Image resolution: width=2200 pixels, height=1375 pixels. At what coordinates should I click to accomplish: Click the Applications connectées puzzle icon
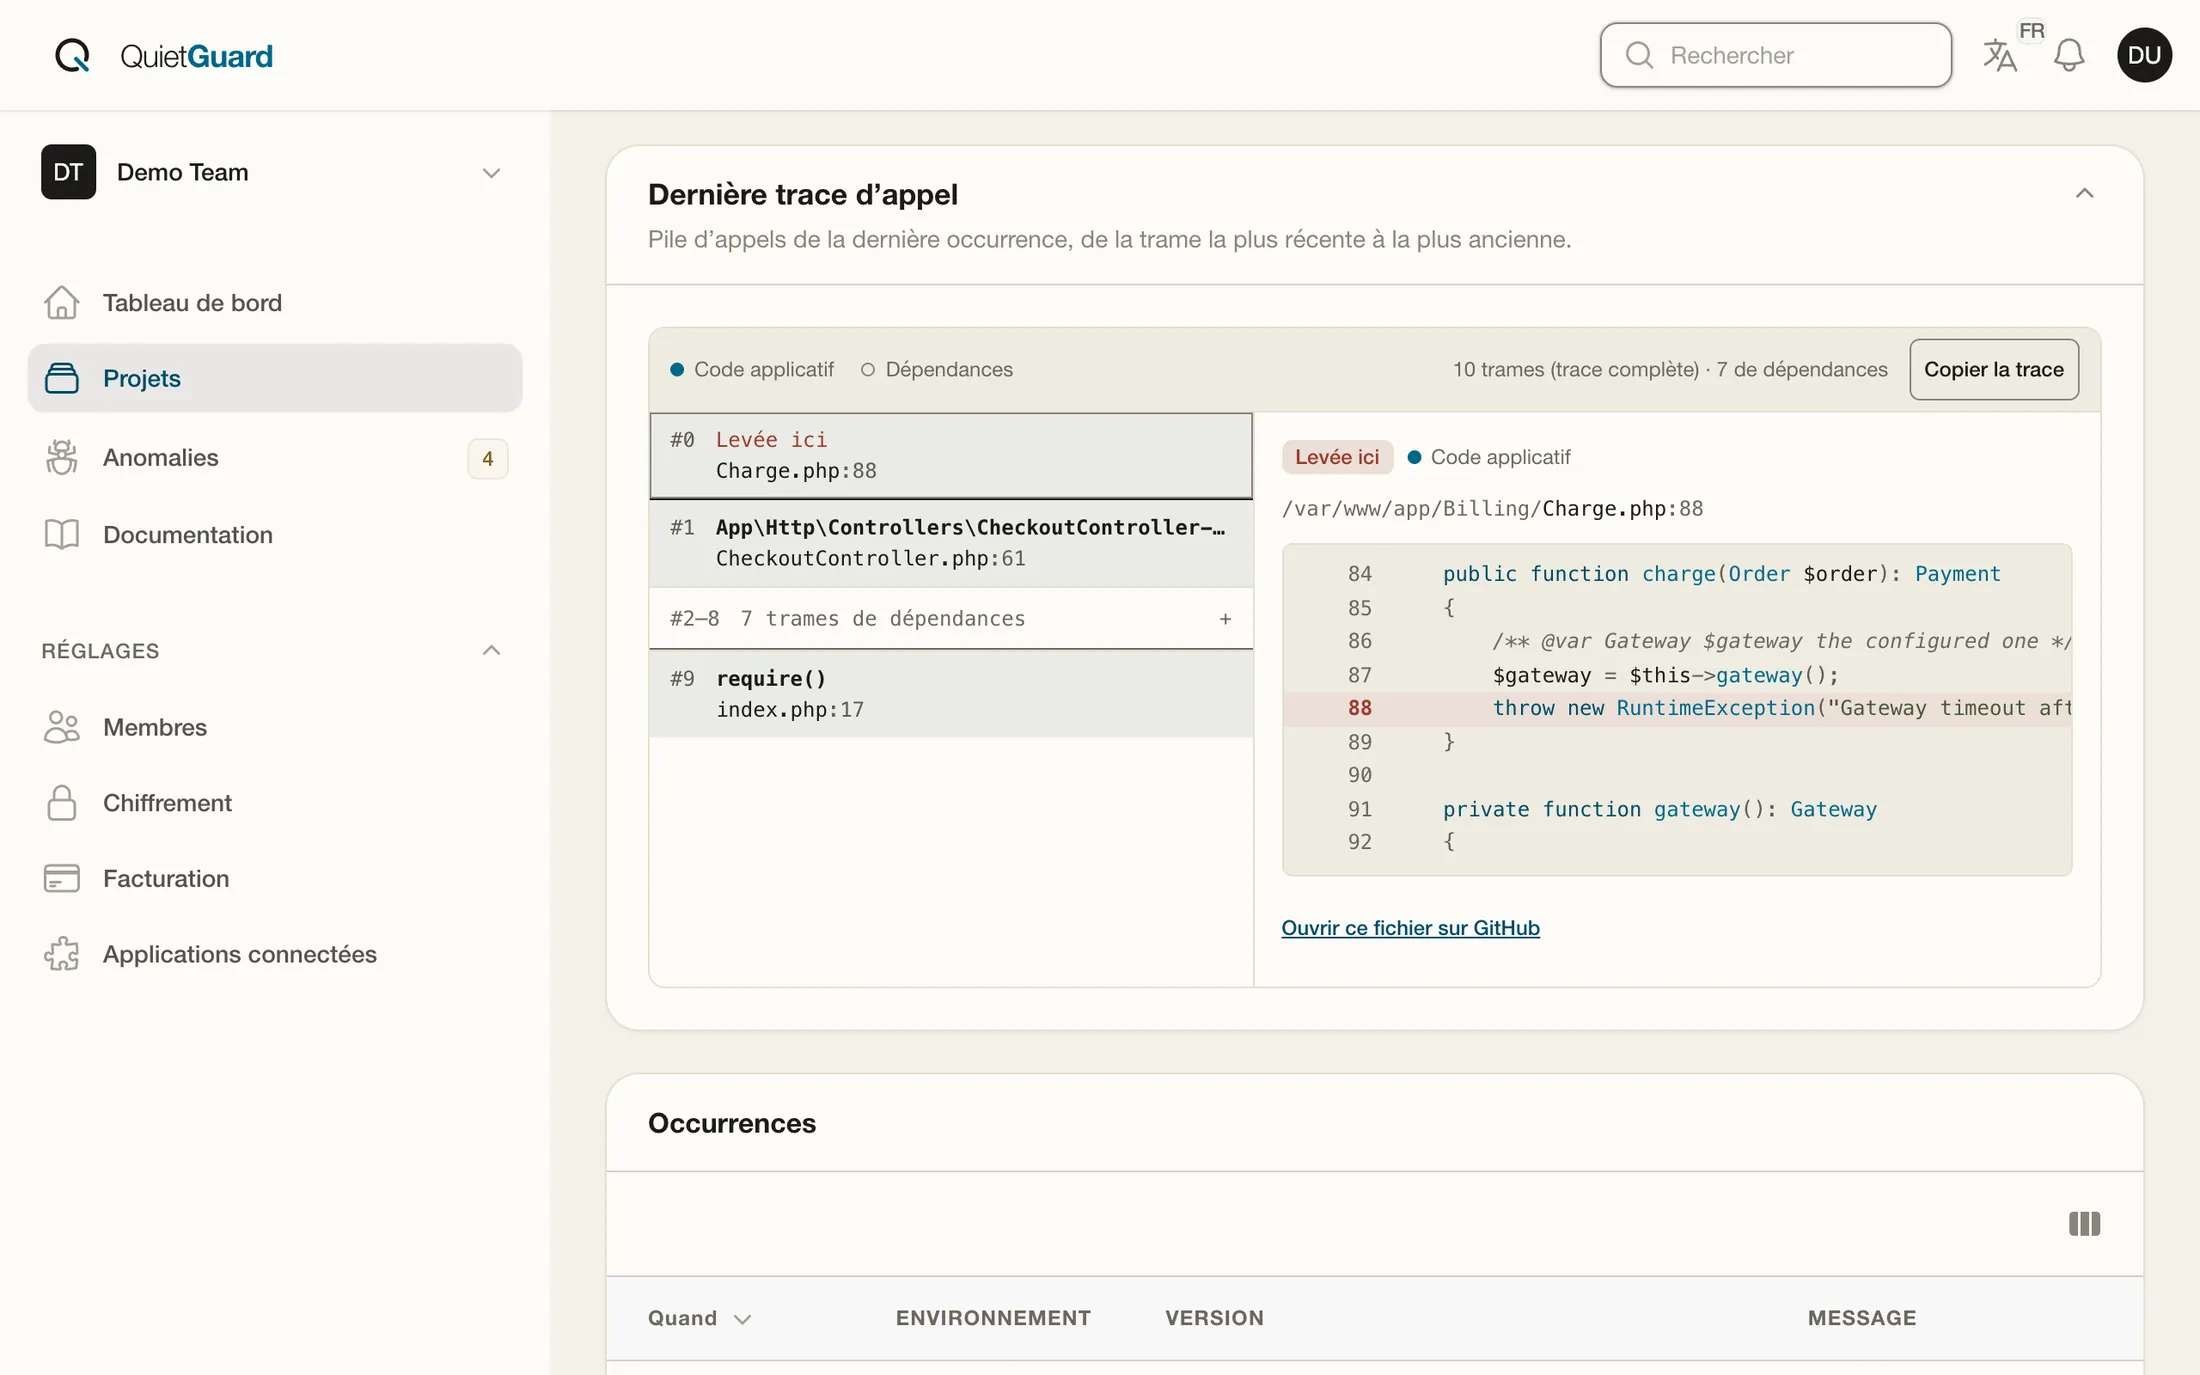tap(62, 954)
